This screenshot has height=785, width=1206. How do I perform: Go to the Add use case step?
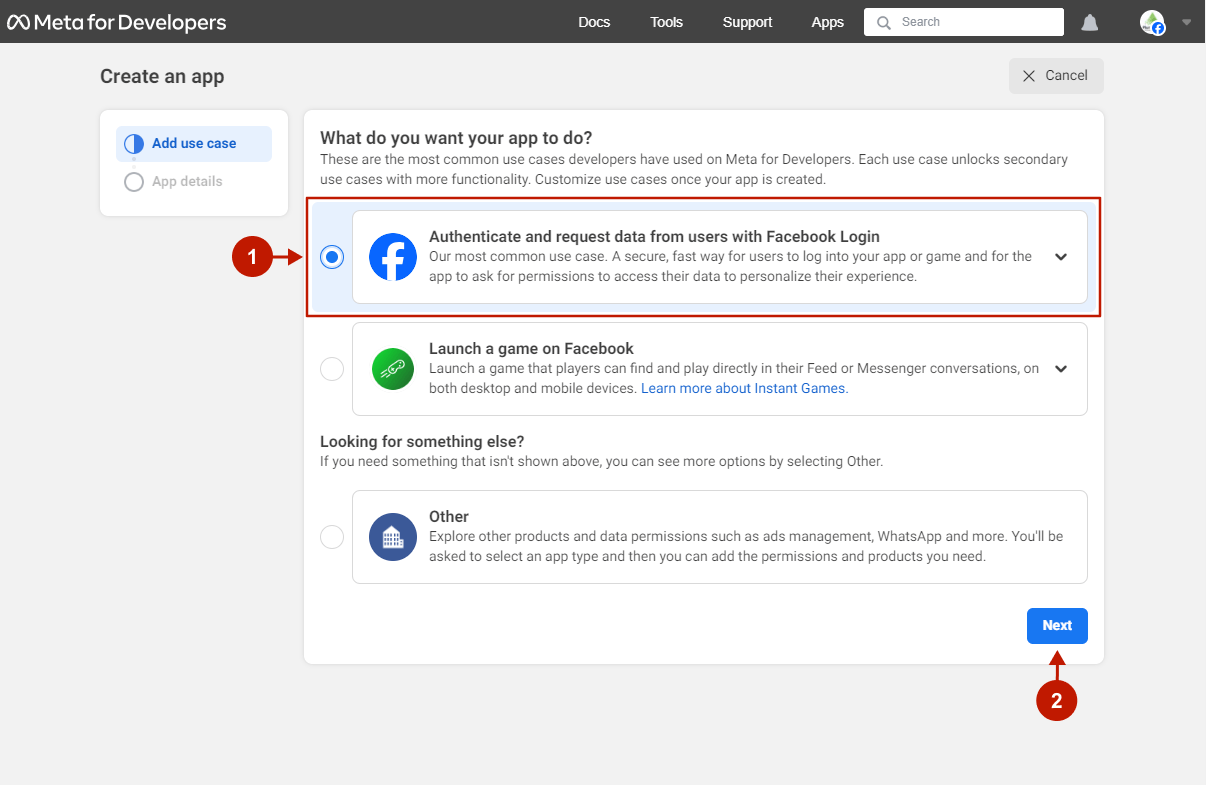coord(194,144)
